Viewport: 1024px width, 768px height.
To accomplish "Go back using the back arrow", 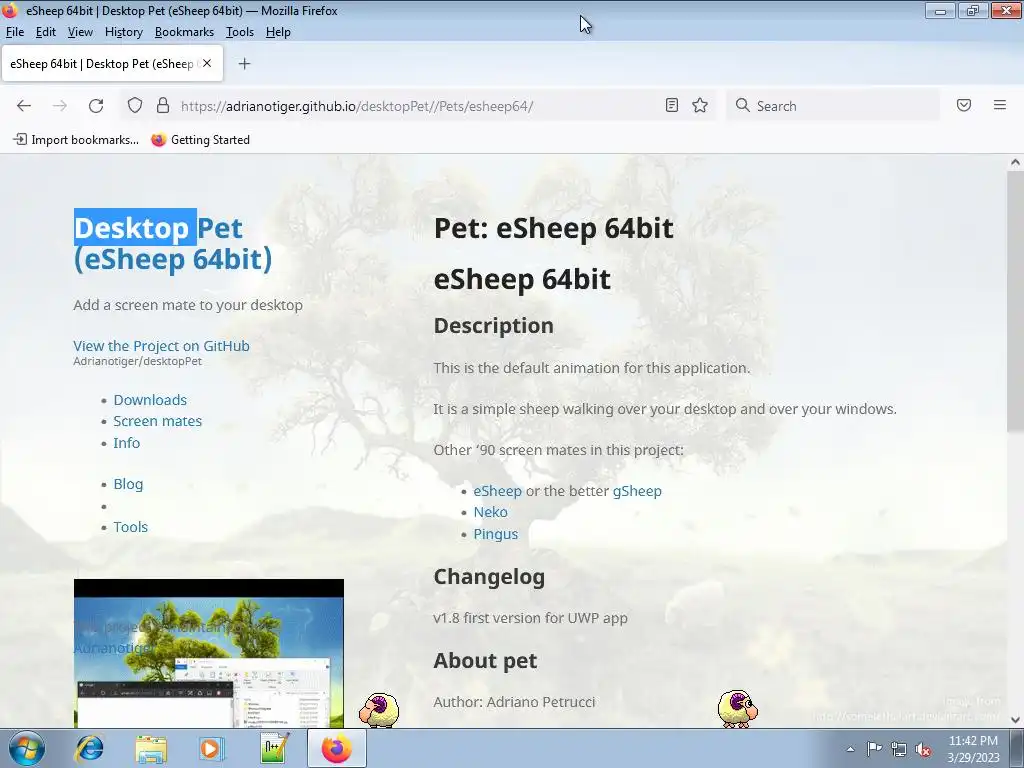I will click(x=24, y=106).
